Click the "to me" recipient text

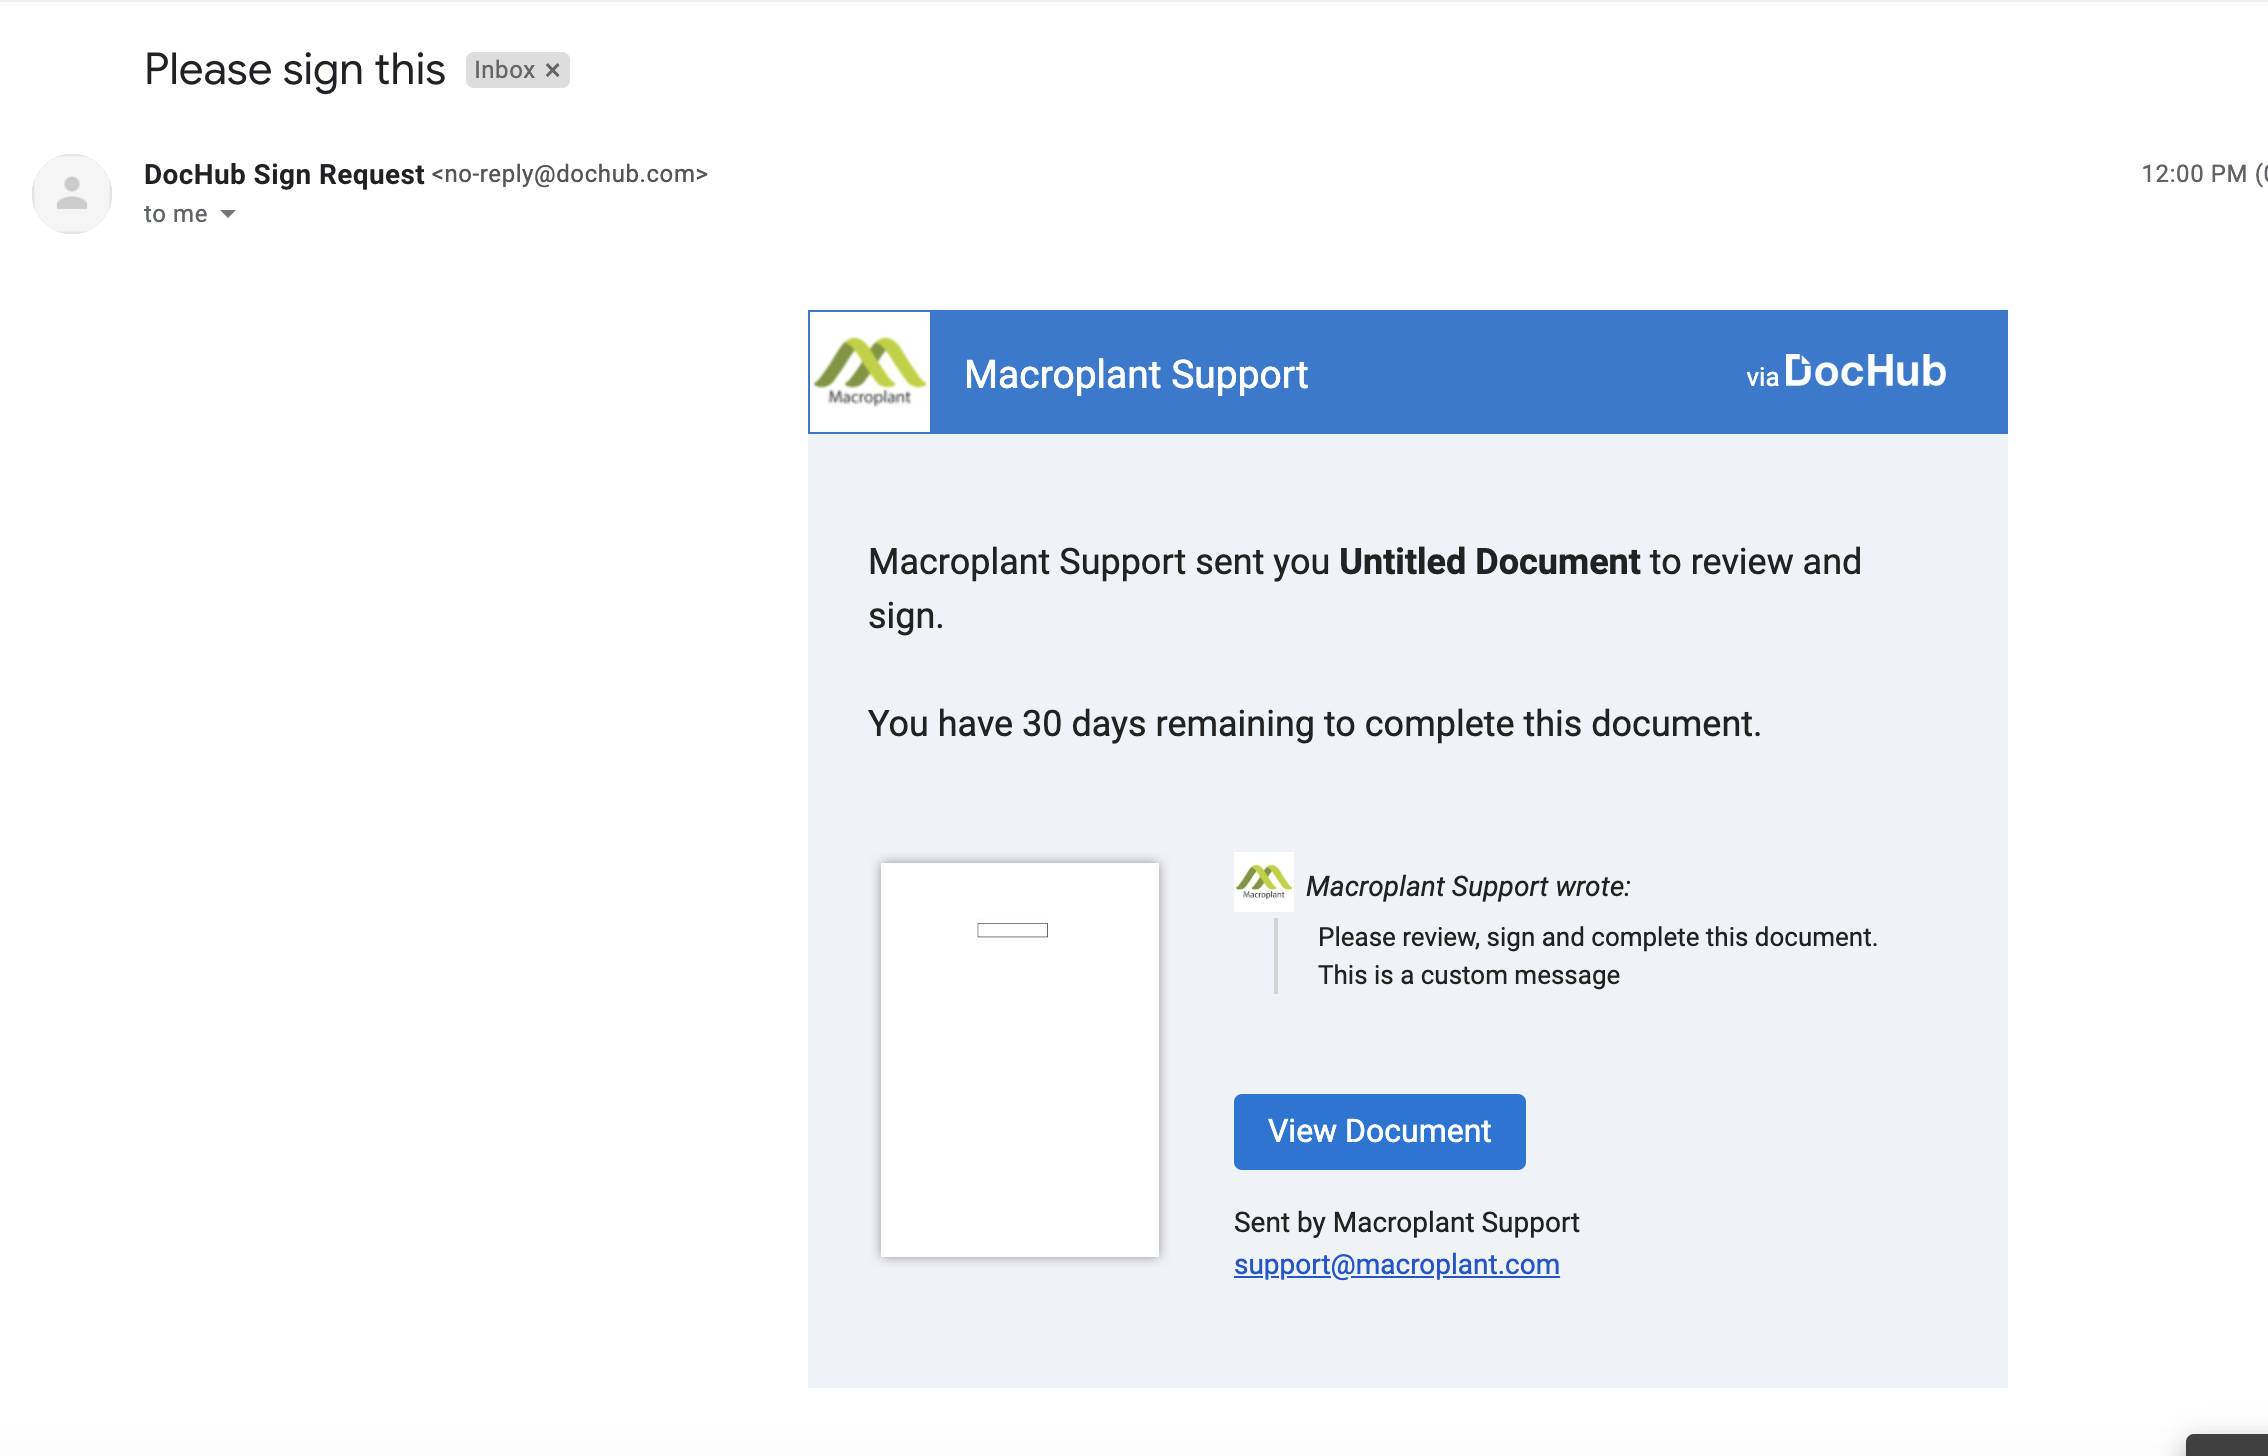point(175,214)
